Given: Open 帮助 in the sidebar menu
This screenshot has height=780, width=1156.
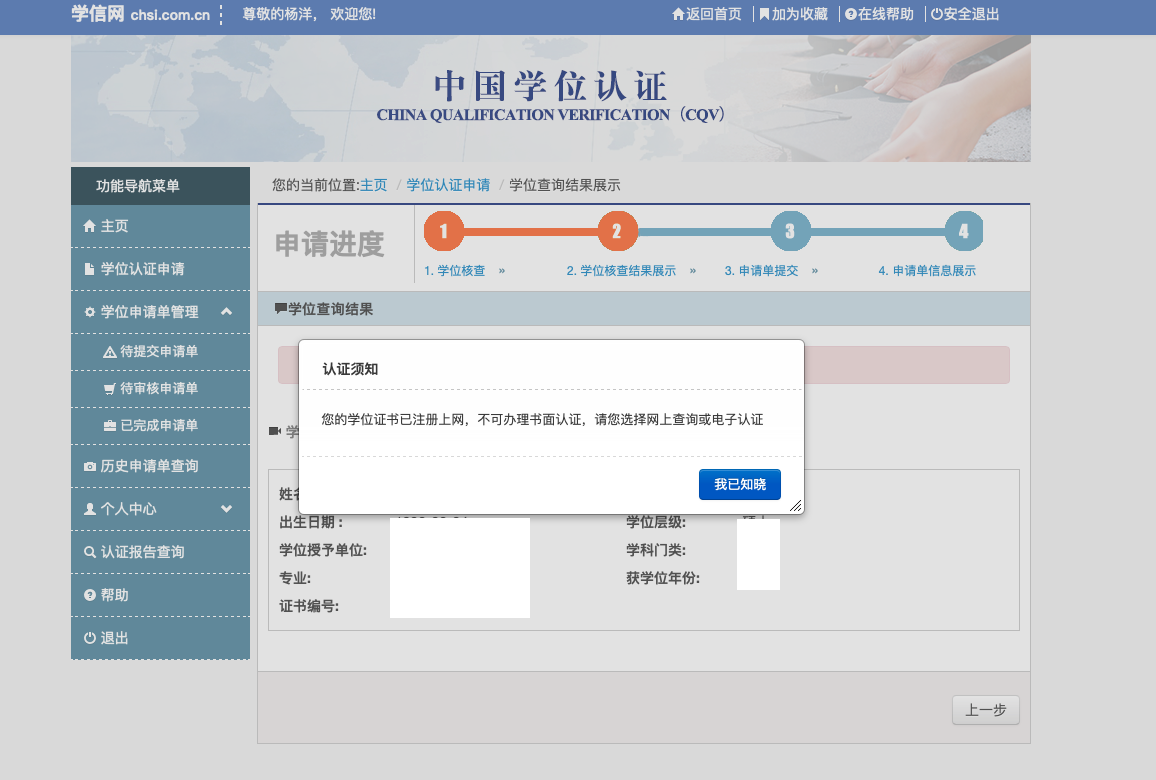Looking at the screenshot, I should pos(114,595).
